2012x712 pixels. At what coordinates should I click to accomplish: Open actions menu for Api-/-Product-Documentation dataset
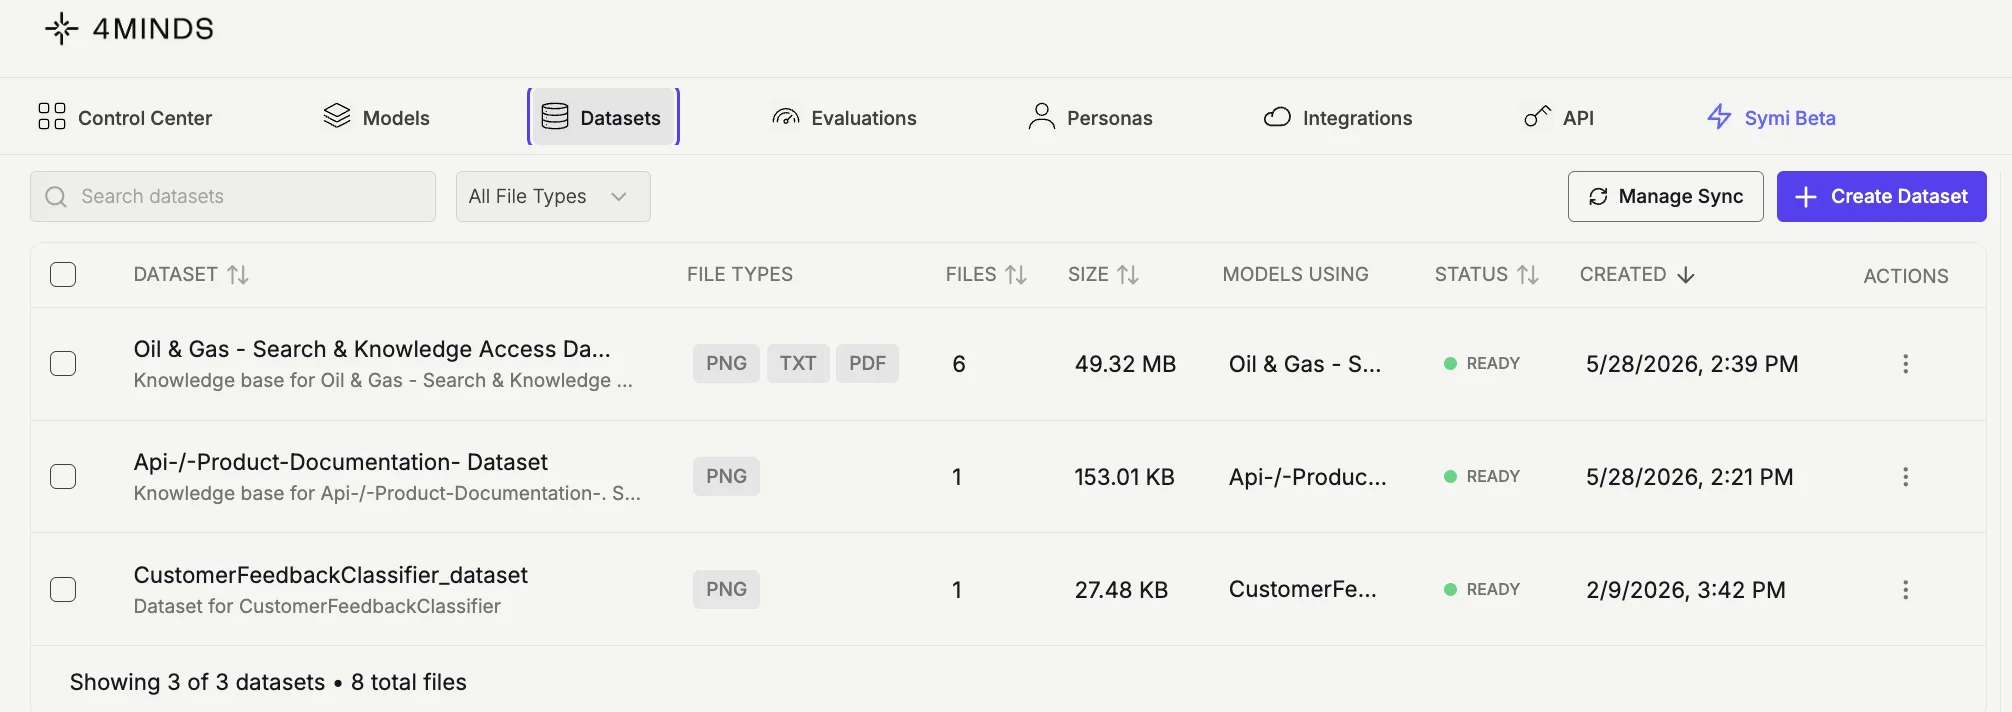coord(1905,476)
